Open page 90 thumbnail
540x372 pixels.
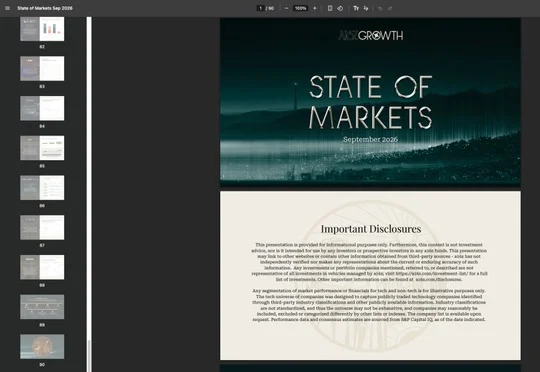coord(42,347)
